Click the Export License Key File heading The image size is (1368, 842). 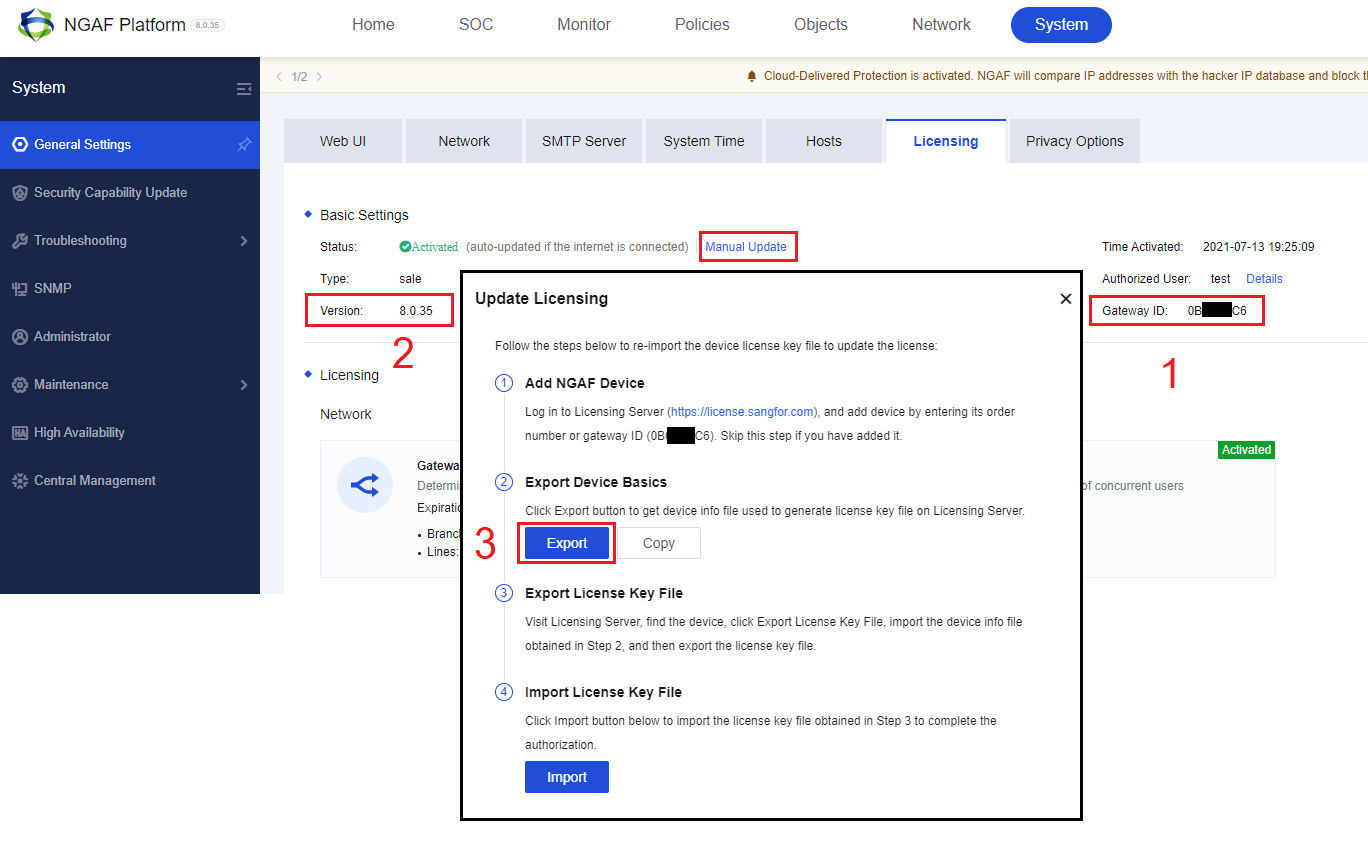point(604,593)
